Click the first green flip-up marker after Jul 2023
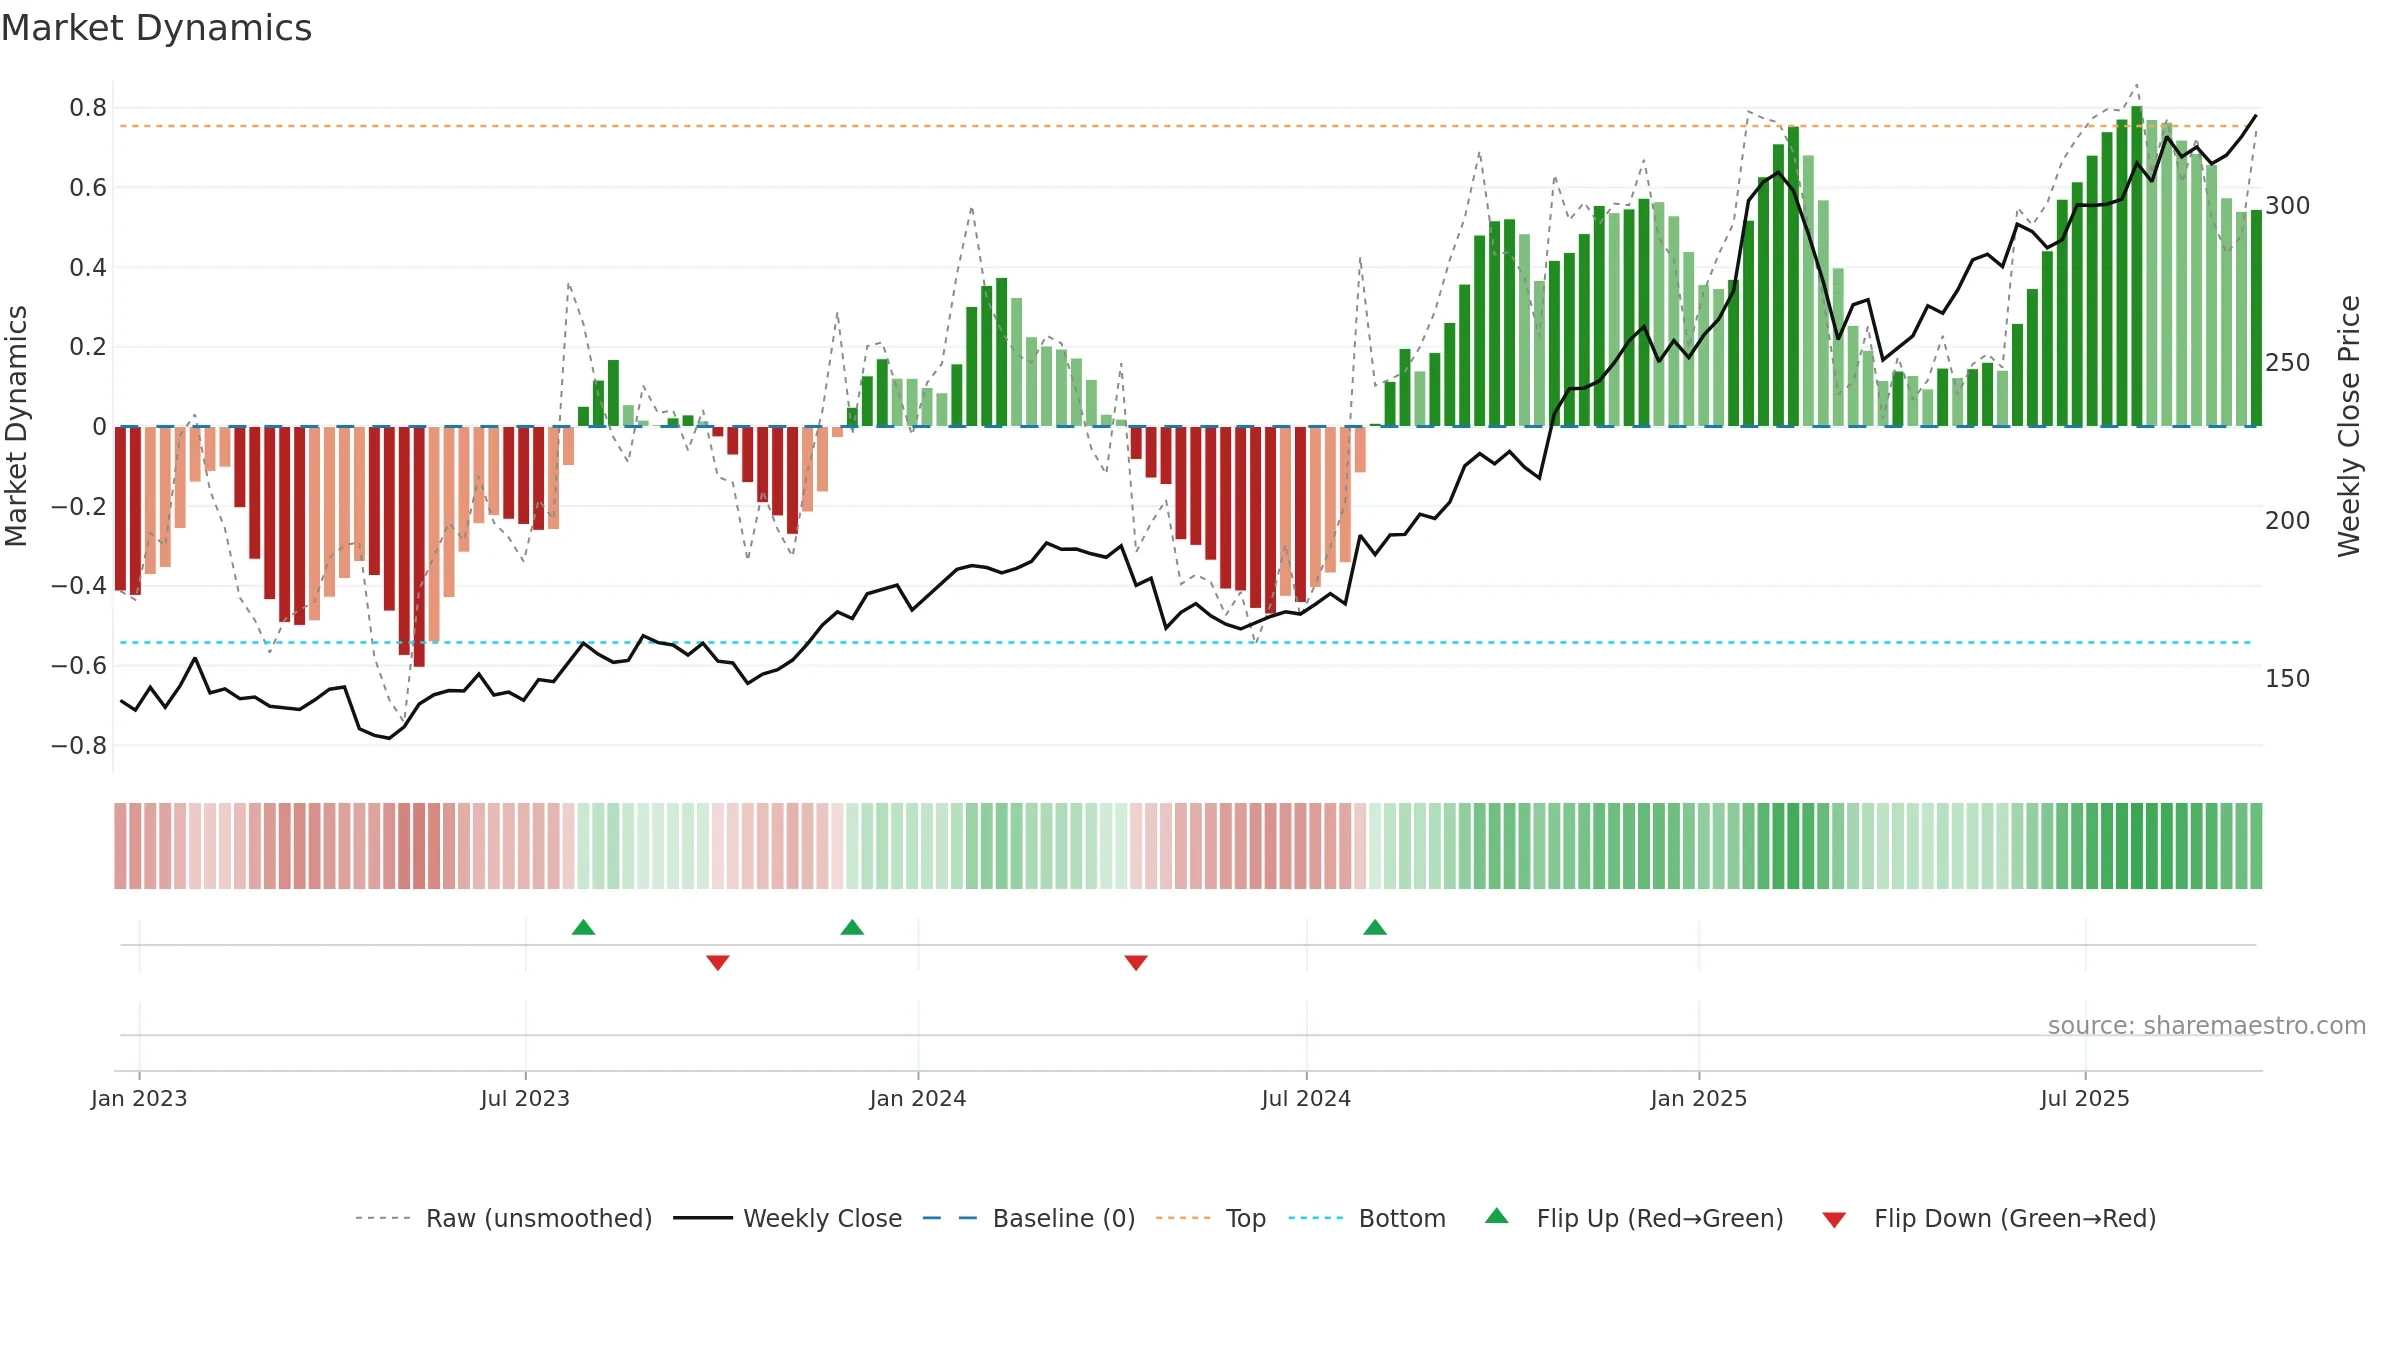The height and width of the screenshot is (1350, 2400). [x=583, y=927]
